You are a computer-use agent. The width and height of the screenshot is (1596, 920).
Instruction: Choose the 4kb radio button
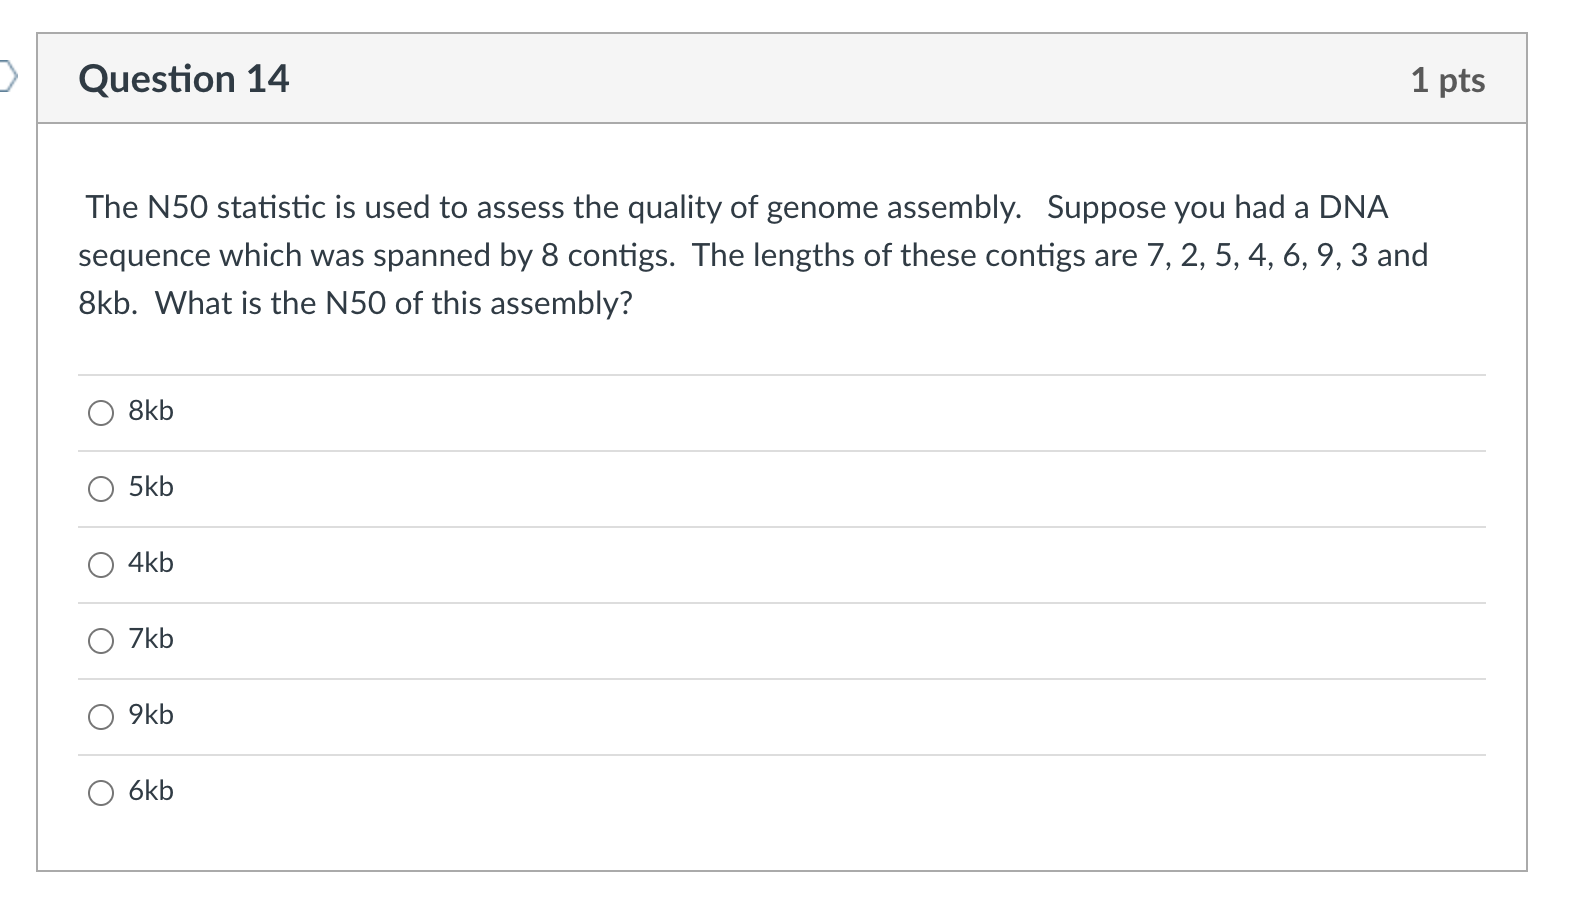[x=101, y=564]
